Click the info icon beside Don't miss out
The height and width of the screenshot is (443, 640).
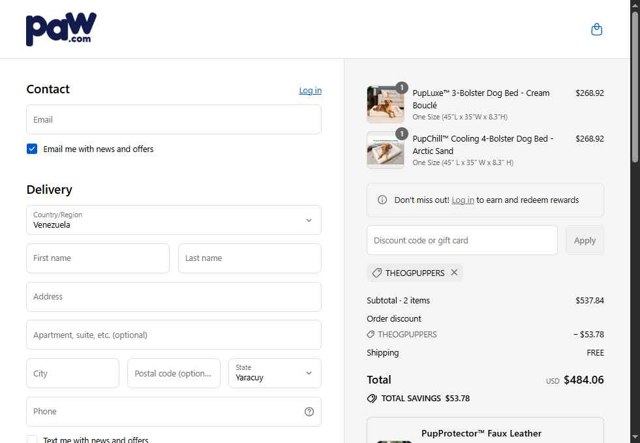(382, 200)
